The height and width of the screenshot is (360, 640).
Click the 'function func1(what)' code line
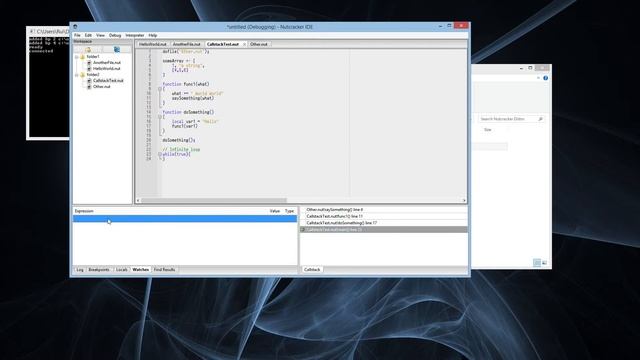coord(186,84)
